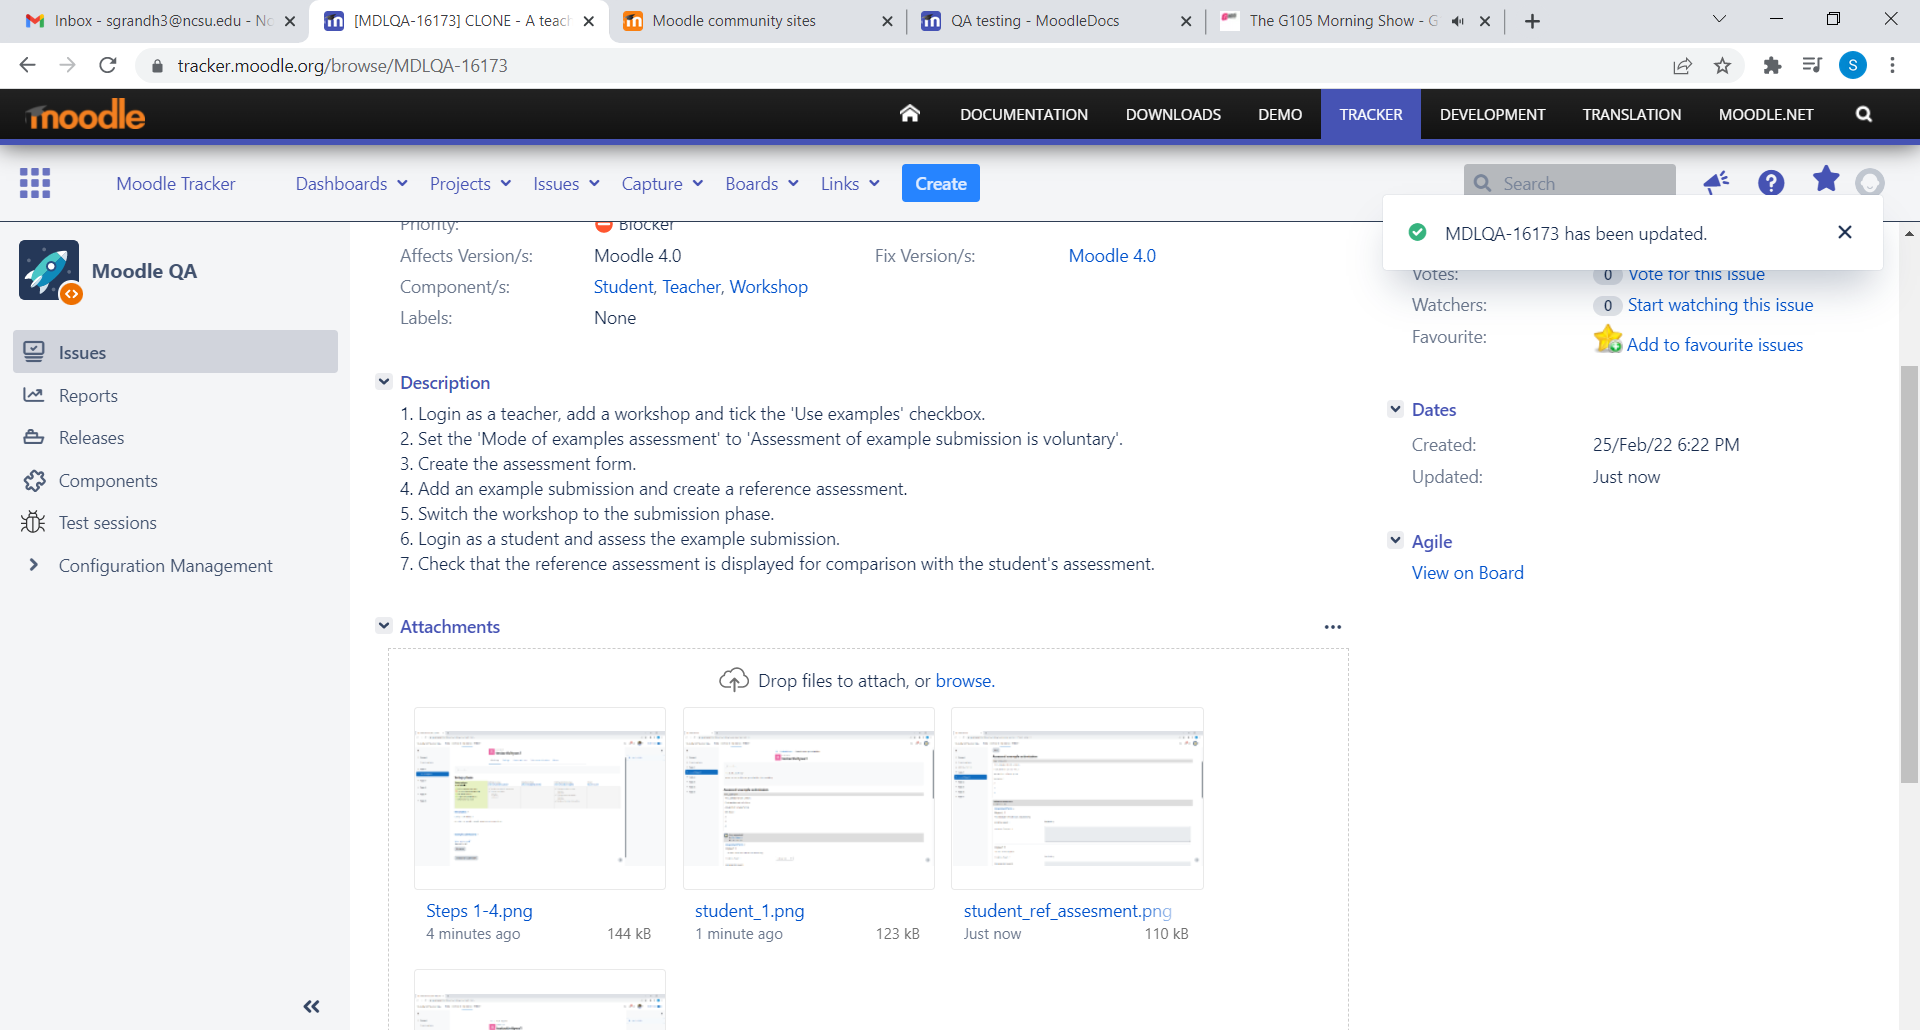Open DEMO in Moodle navigation
The width and height of the screenshot is (1920, 1030).
[x=1280, y=114]
